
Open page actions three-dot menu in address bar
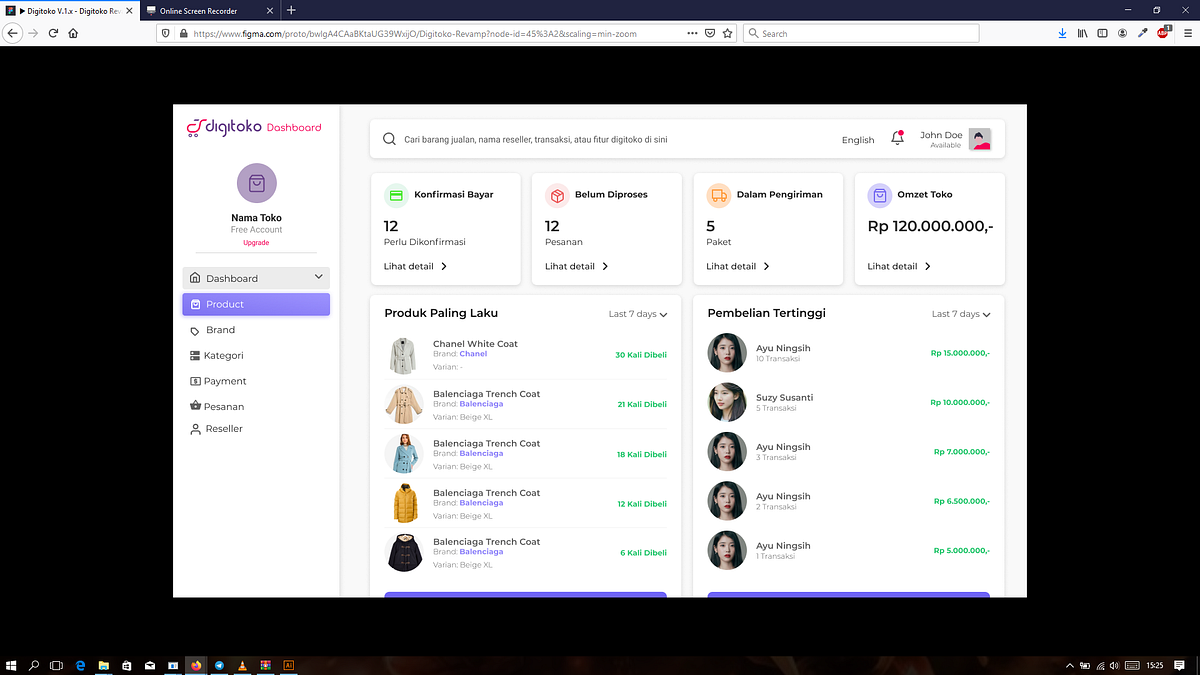pos(692,33)
